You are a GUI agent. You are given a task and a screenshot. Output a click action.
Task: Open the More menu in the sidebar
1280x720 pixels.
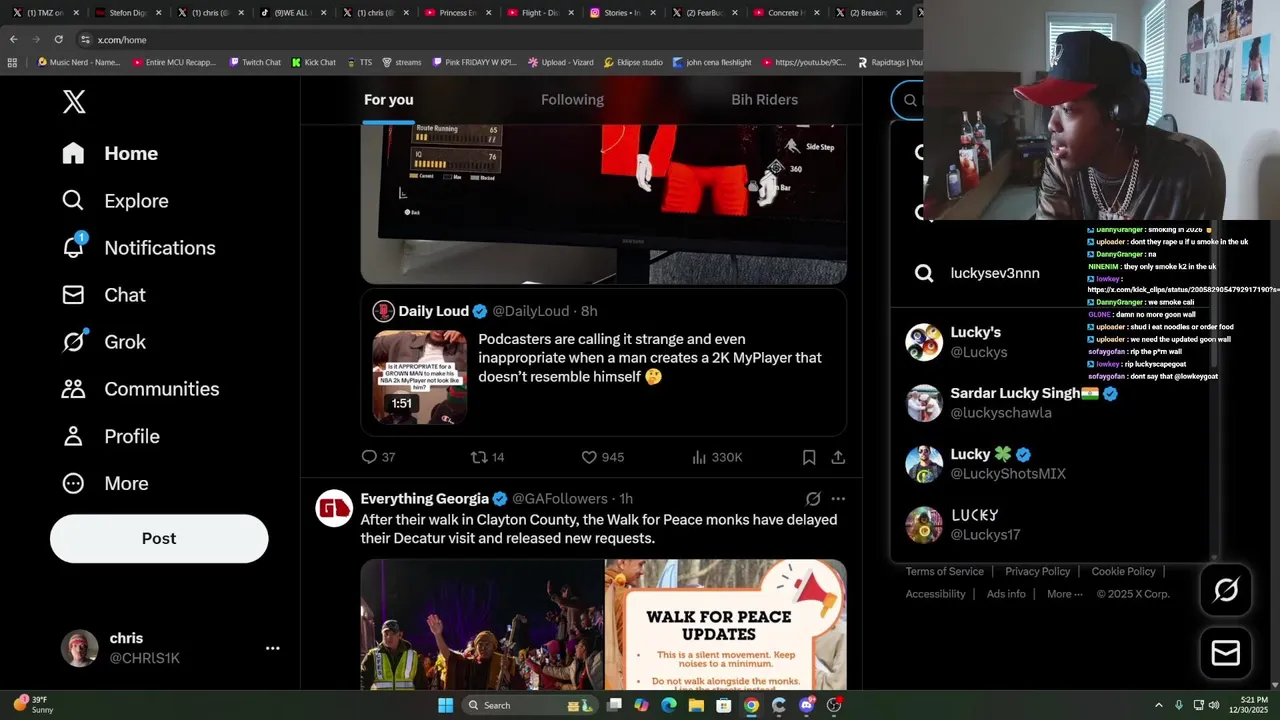click(x=105, y=483)
